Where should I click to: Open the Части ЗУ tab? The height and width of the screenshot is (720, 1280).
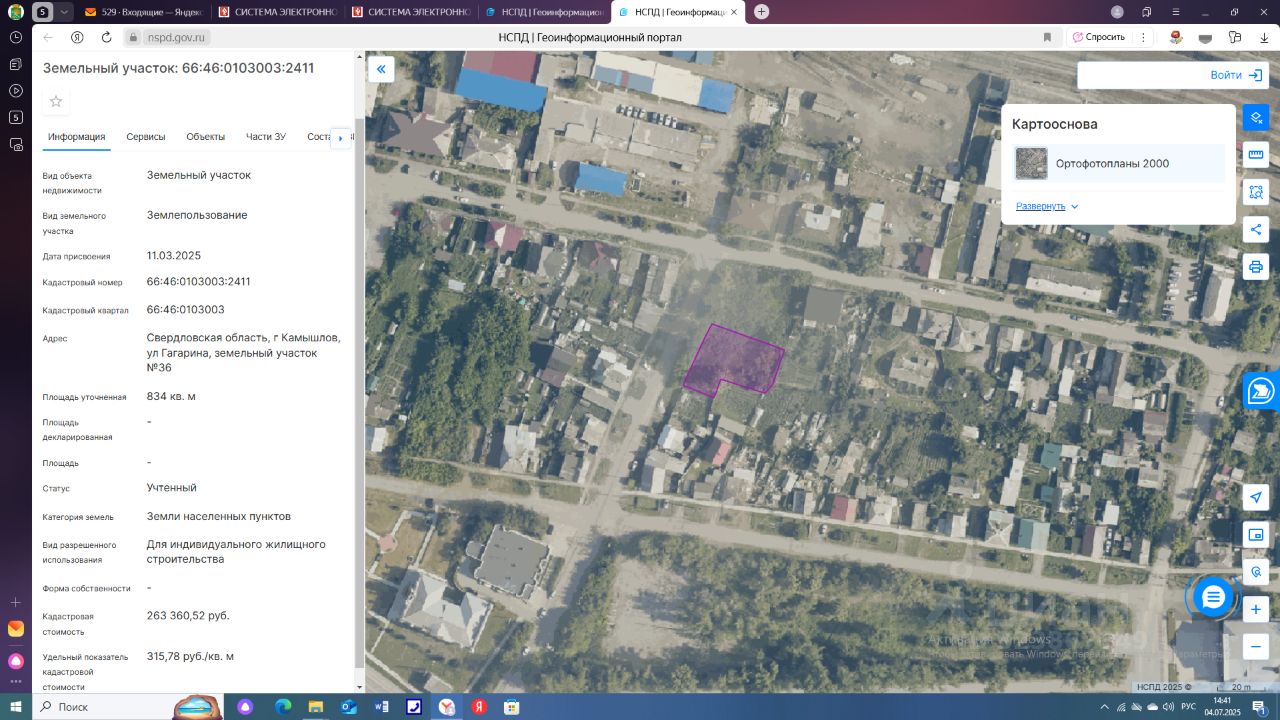[266, 137]
